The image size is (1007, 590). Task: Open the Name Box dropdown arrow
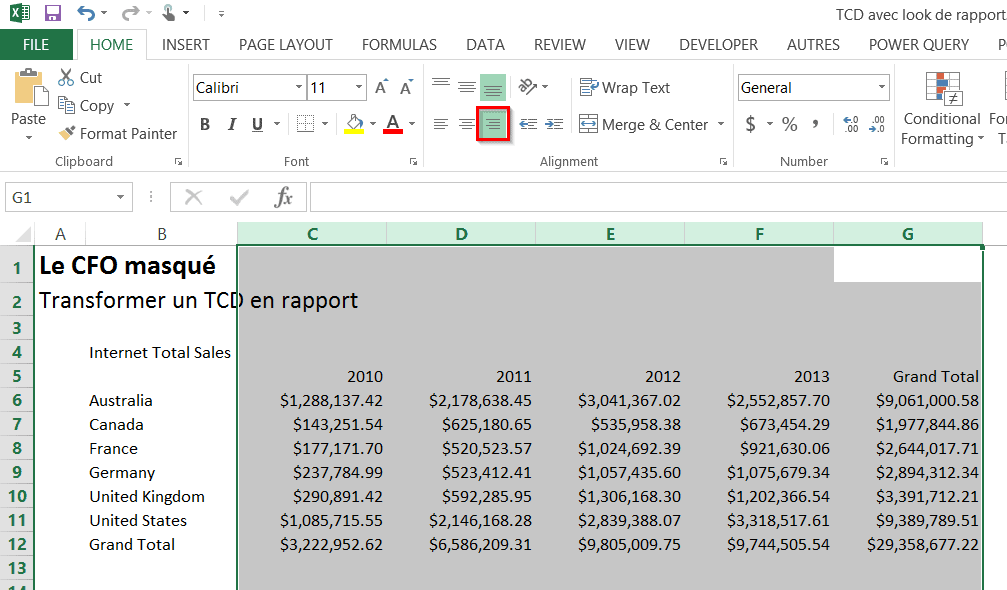click(121, 198)
